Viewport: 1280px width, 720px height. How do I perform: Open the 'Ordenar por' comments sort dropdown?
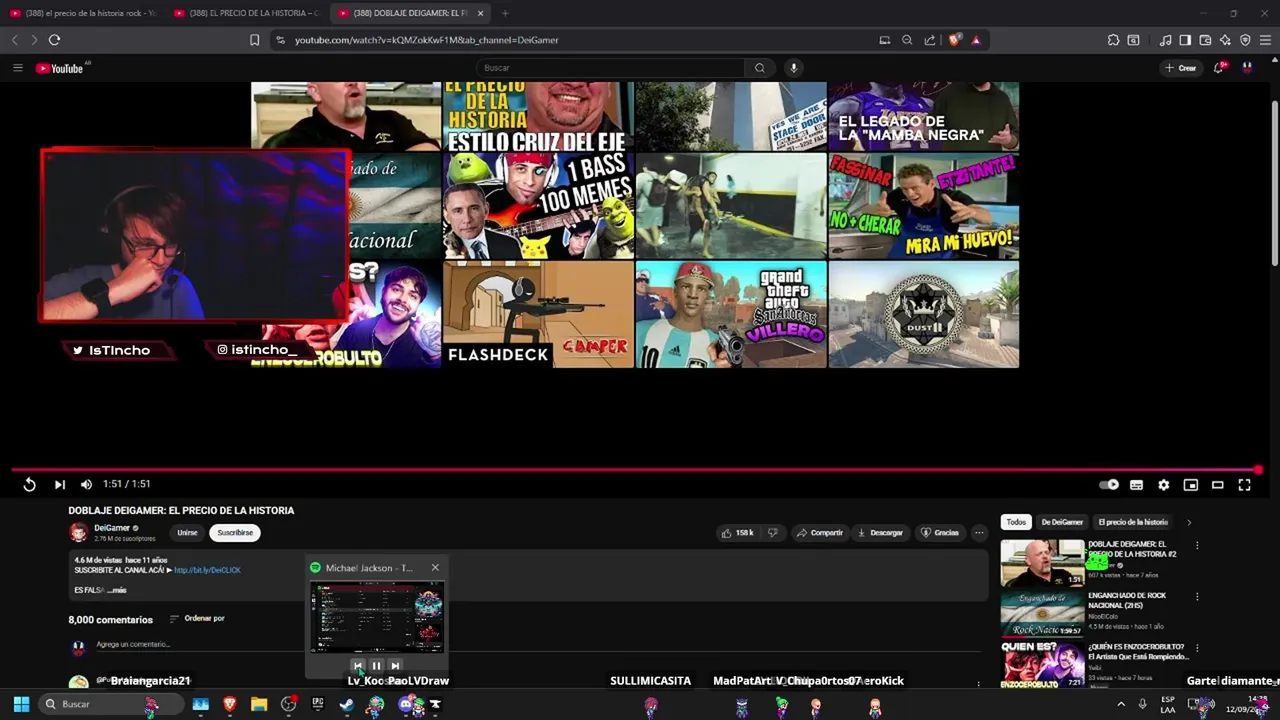pyautogui.click(x=197, y=619)
